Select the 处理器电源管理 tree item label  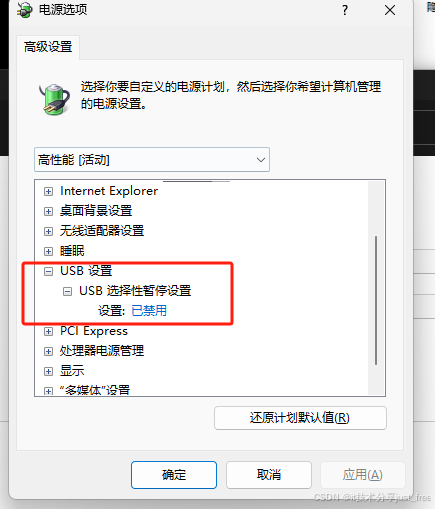click(102, 351)
